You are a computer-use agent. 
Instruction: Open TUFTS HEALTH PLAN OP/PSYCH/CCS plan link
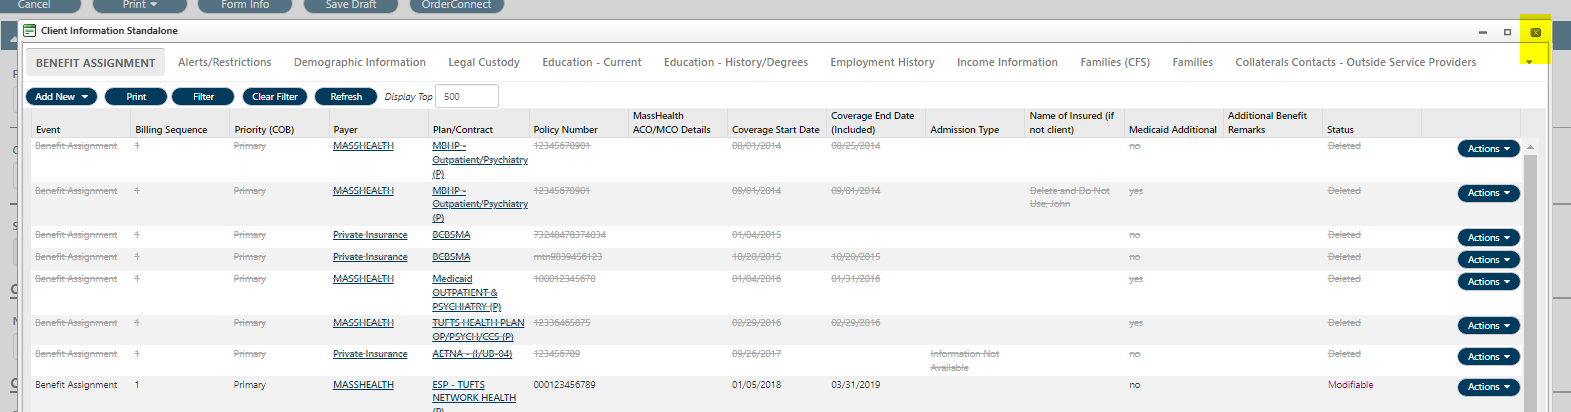coord(478,330)
